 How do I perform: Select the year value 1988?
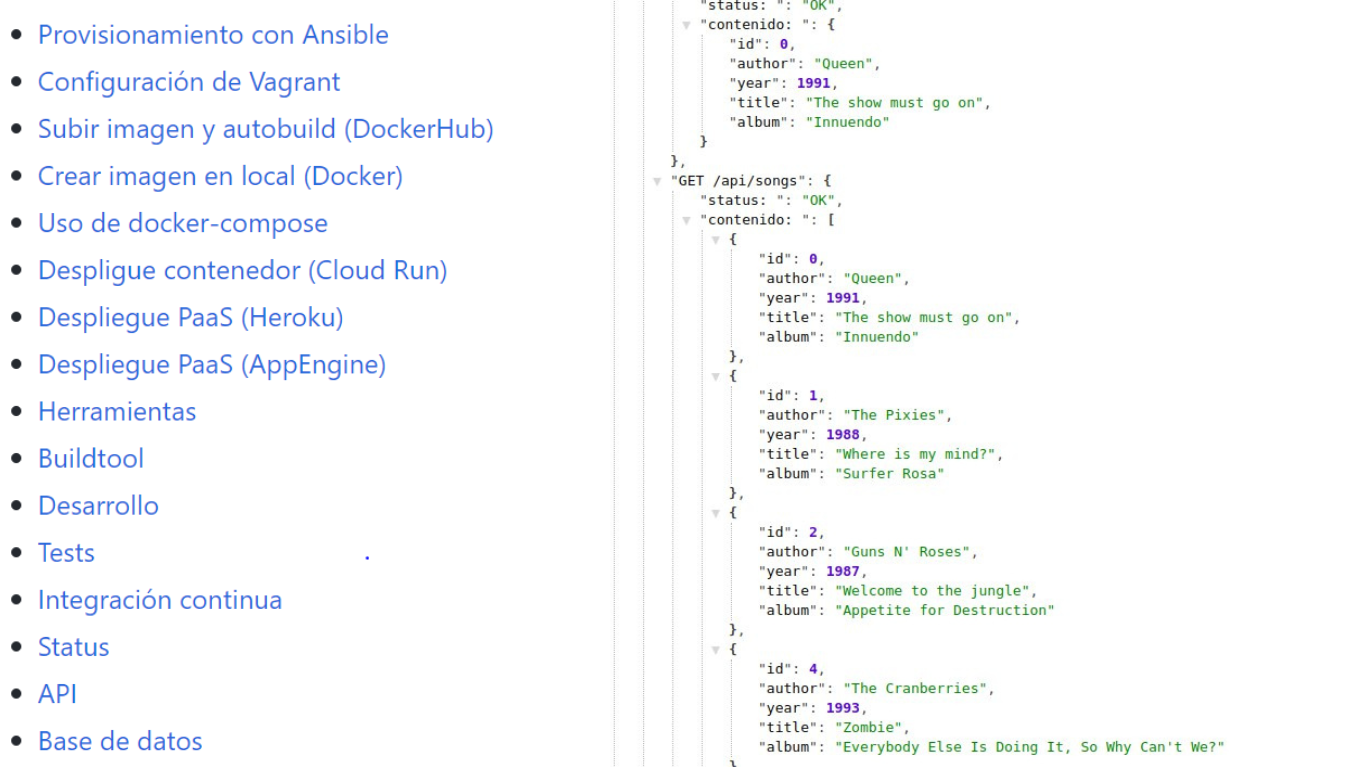tap(843, 435)
